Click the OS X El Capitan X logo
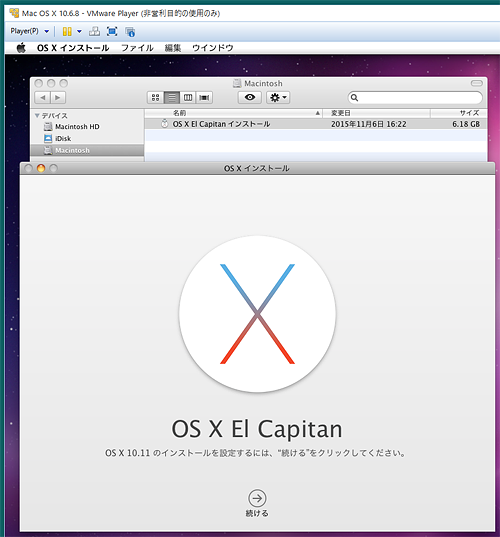Viewport: 500px width, 537px height. [257, 314]
